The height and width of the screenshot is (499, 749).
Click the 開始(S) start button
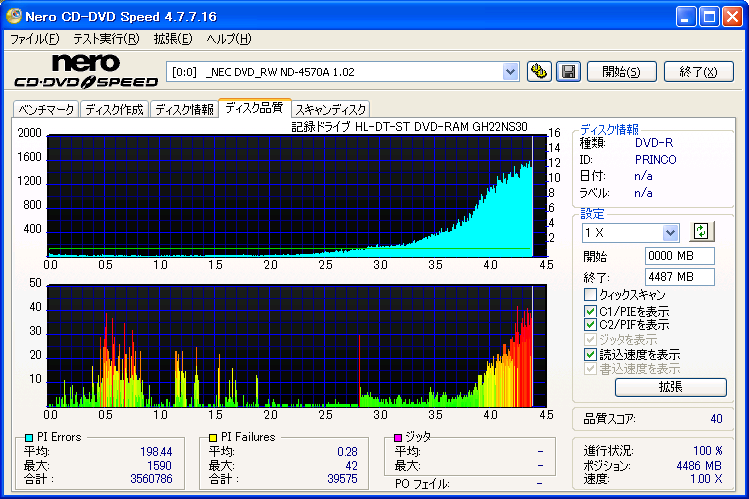click(x=621, y=72)
